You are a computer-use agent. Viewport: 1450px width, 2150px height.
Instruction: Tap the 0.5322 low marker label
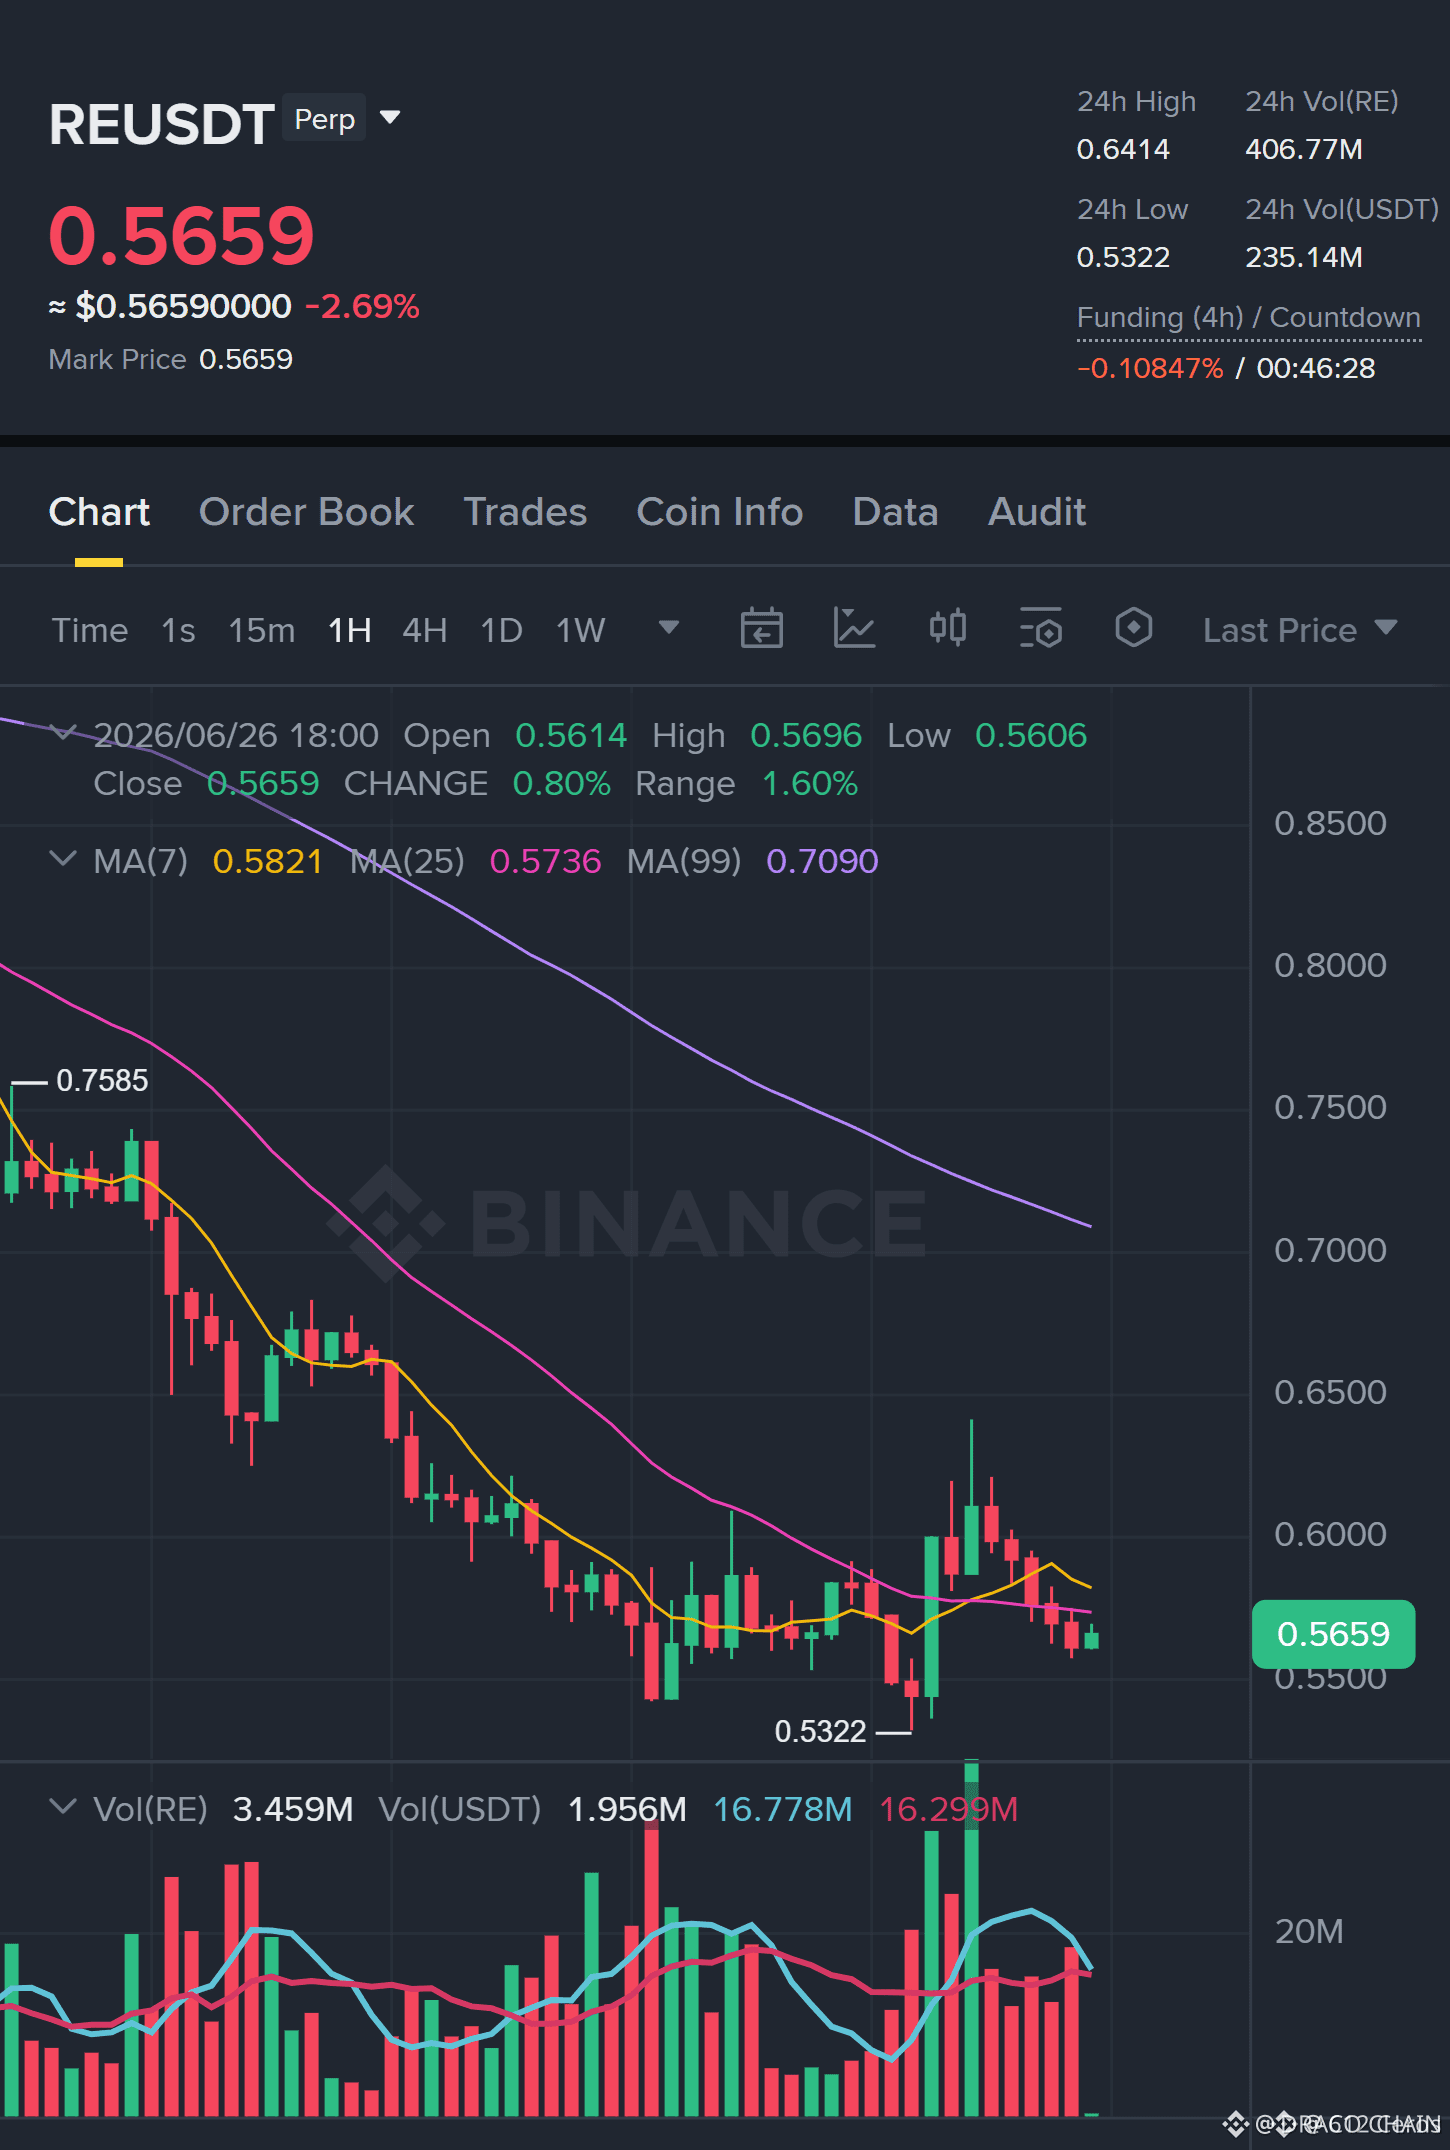pos(820,1731)
